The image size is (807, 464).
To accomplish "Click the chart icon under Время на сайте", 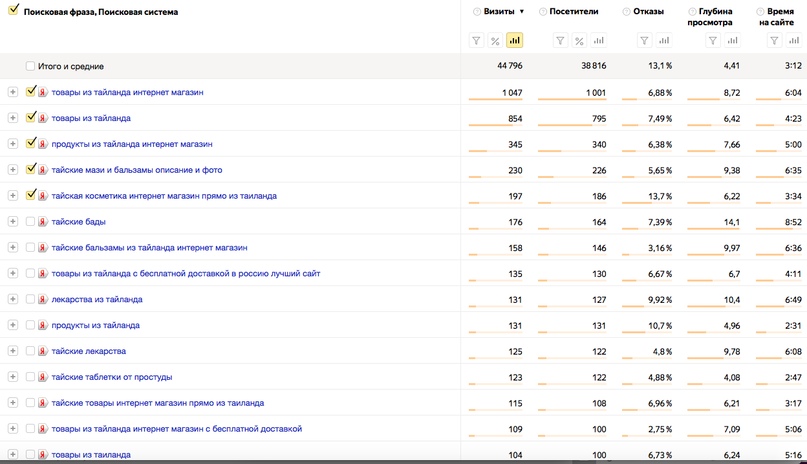I will coord(794,41).
